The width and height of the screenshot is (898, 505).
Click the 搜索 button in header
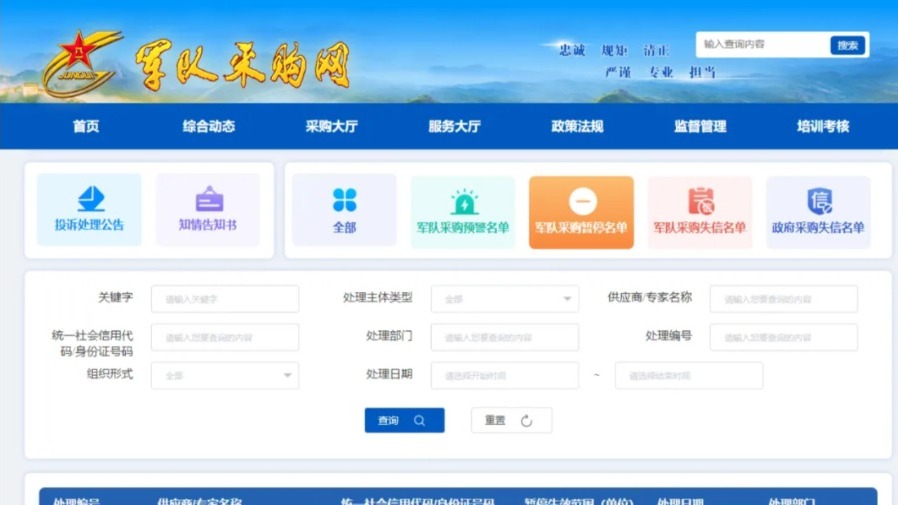(848, 45)
